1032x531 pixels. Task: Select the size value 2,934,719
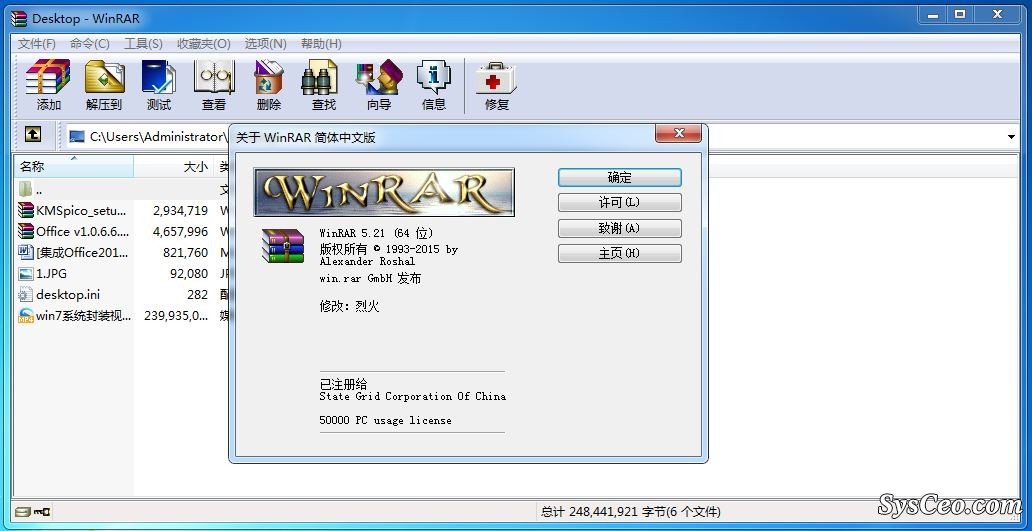[180, 211]
